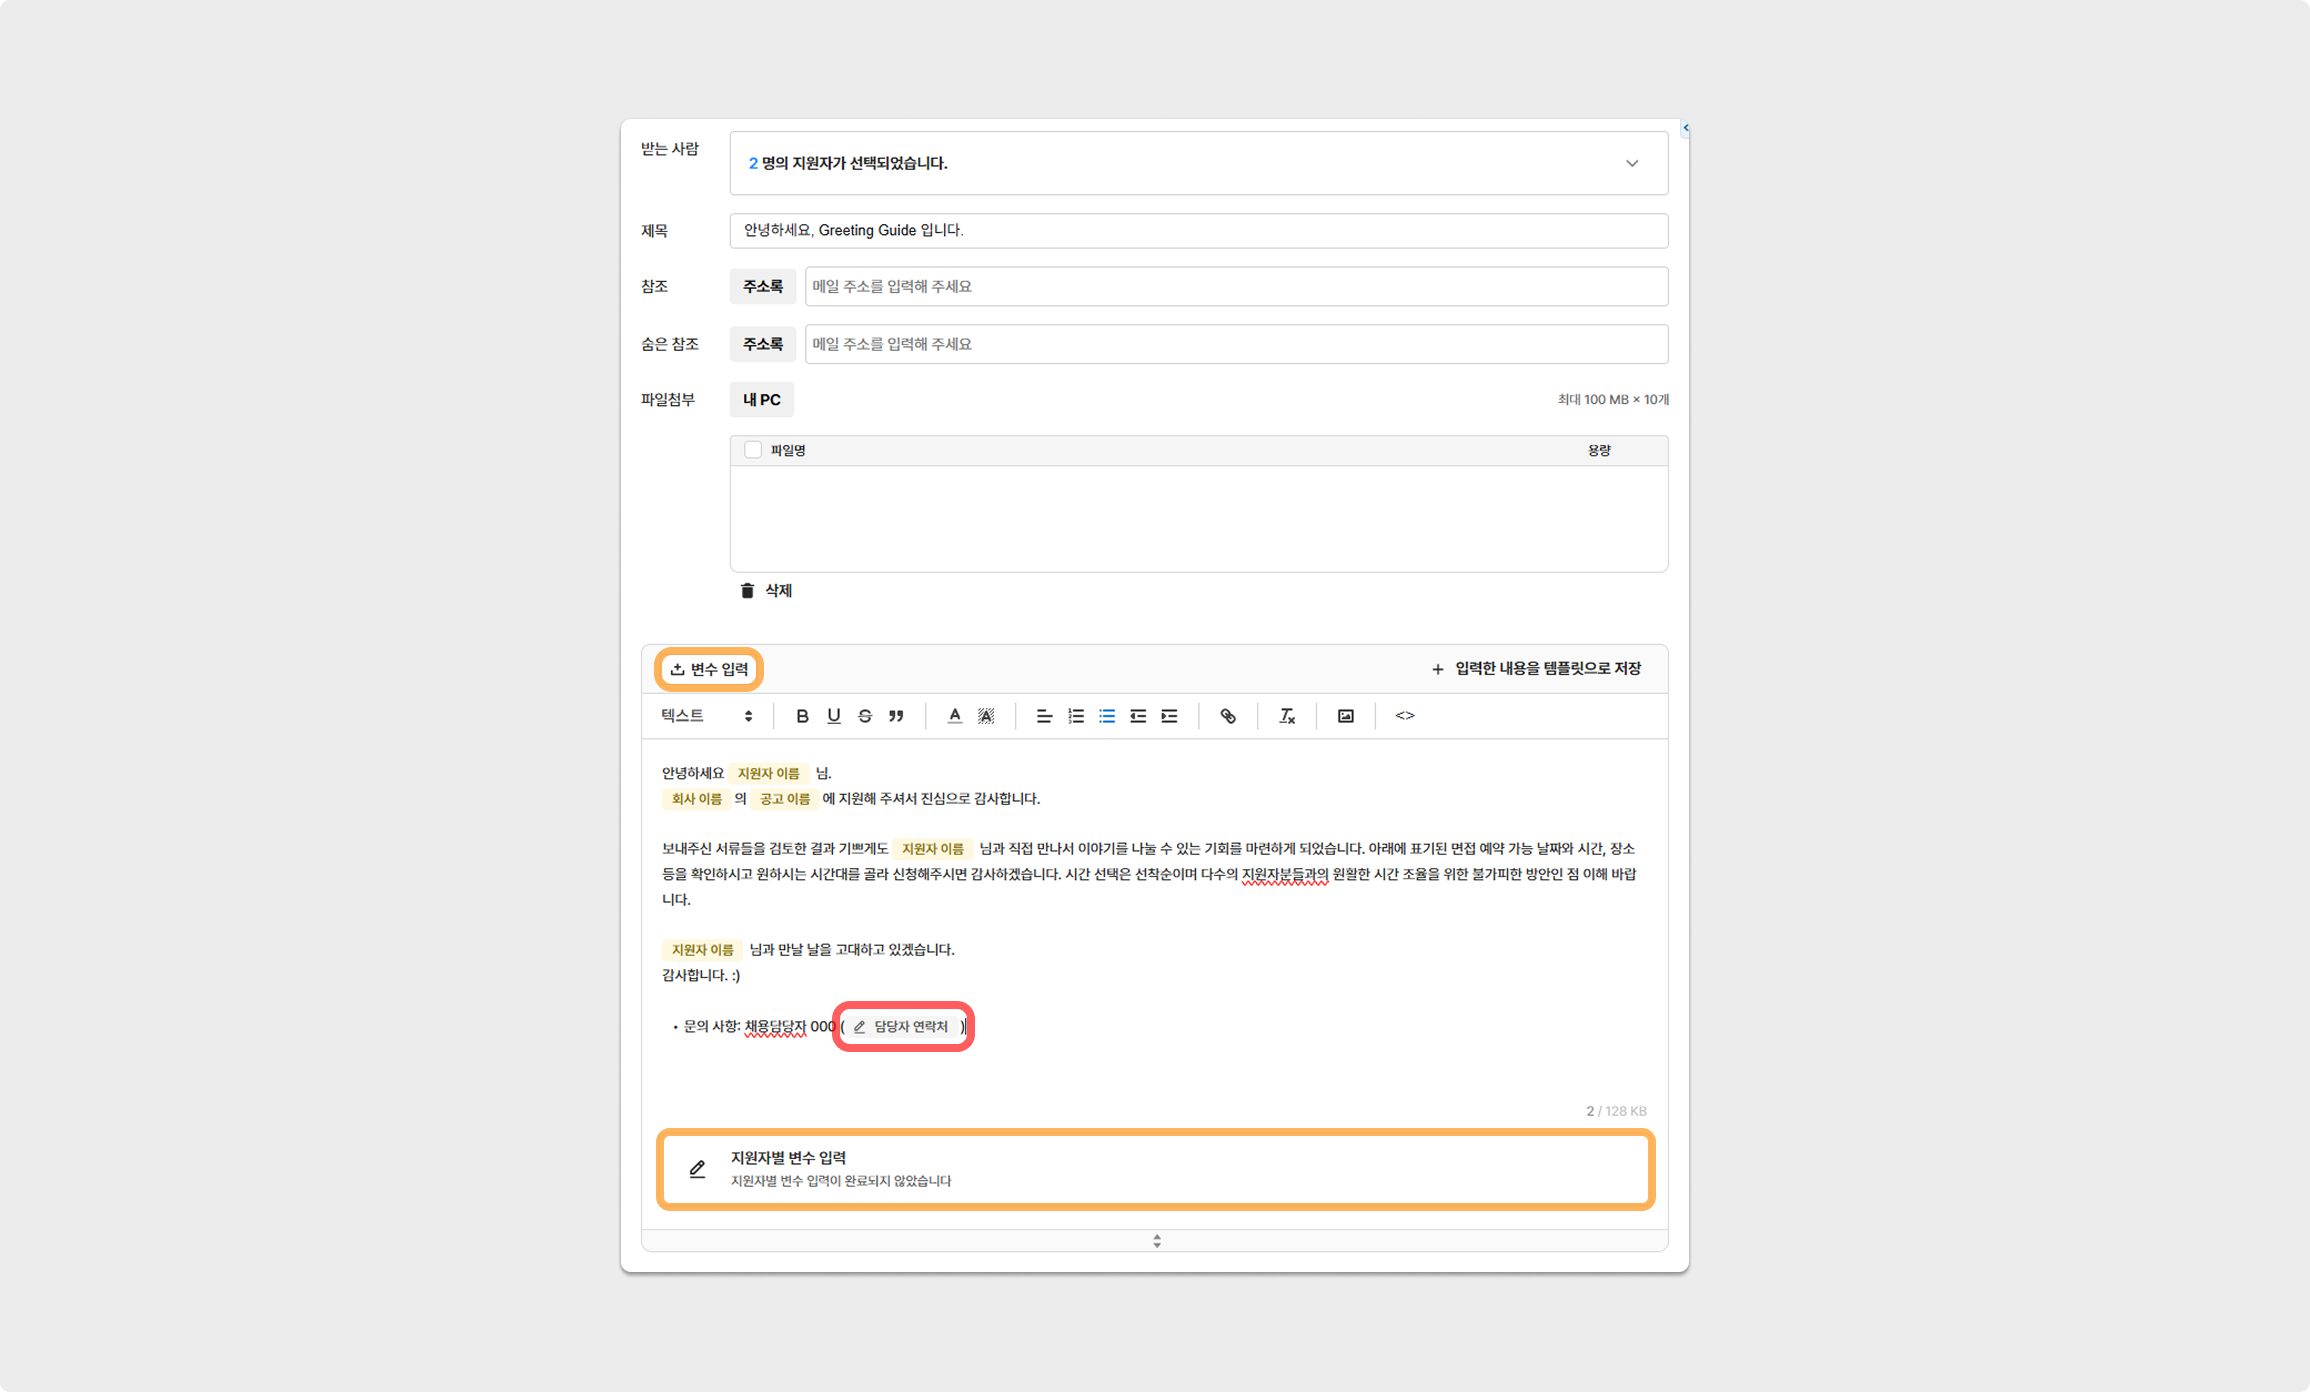Insert an image into the email body
Viewport: 2310px width, 1392px height.
pos(1346,716)
